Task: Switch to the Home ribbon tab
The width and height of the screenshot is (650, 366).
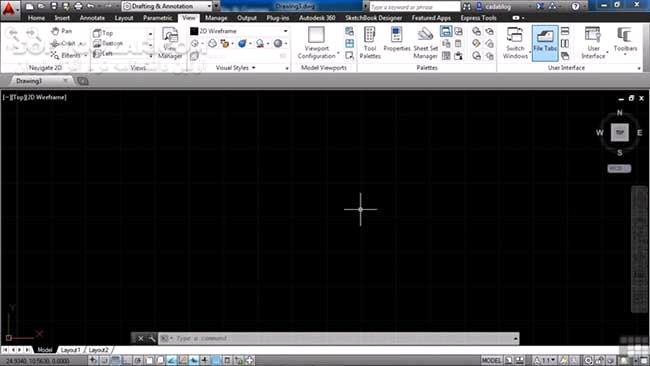Action: point(36,18)
